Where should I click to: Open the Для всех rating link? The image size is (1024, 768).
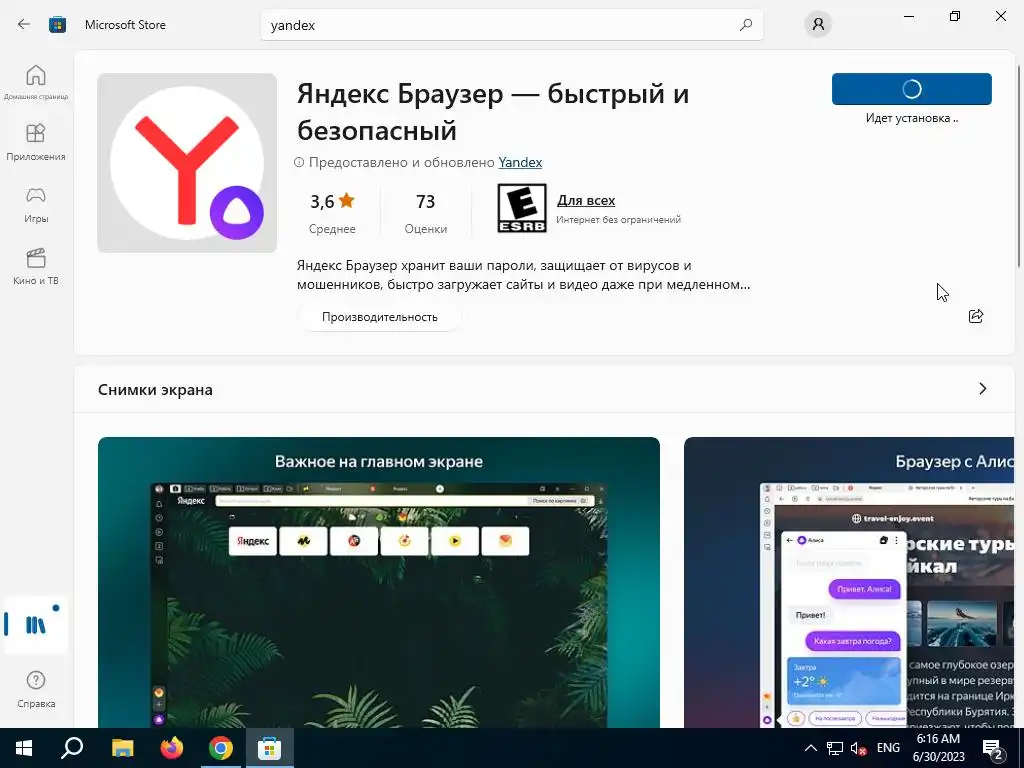586,200
